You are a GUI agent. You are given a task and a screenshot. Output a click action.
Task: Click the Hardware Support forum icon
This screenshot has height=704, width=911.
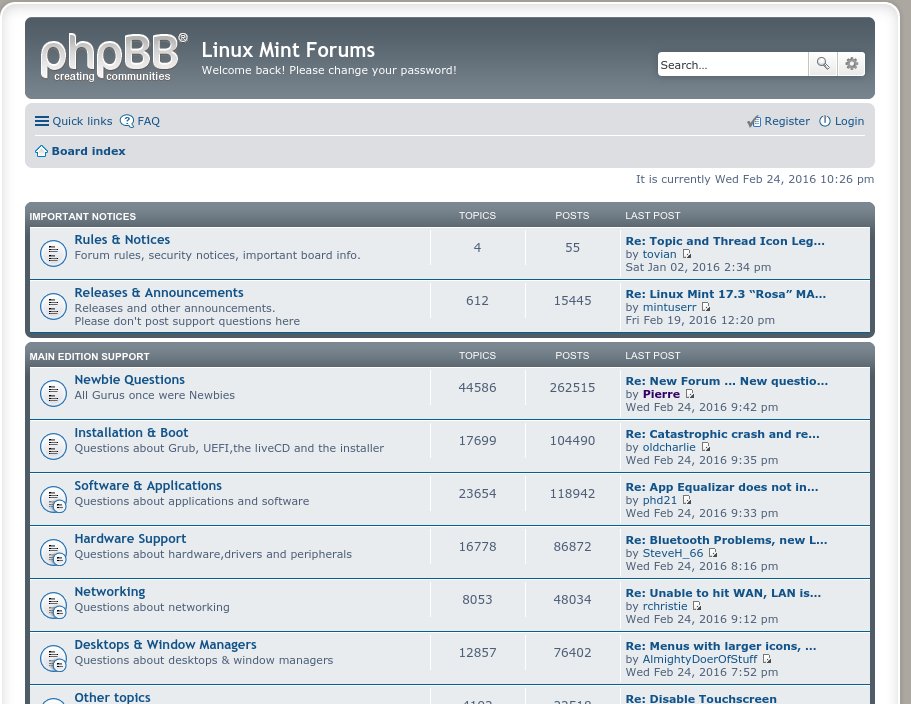[53, 552]
